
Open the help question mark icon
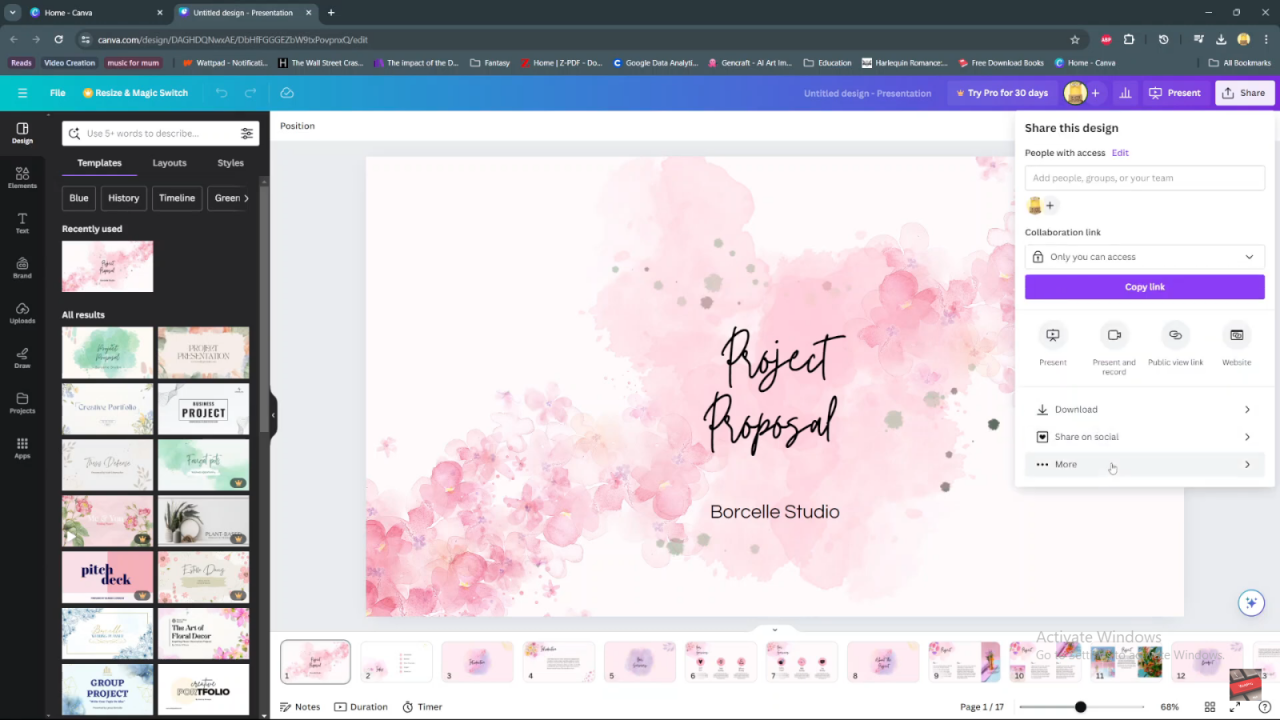1265,707
